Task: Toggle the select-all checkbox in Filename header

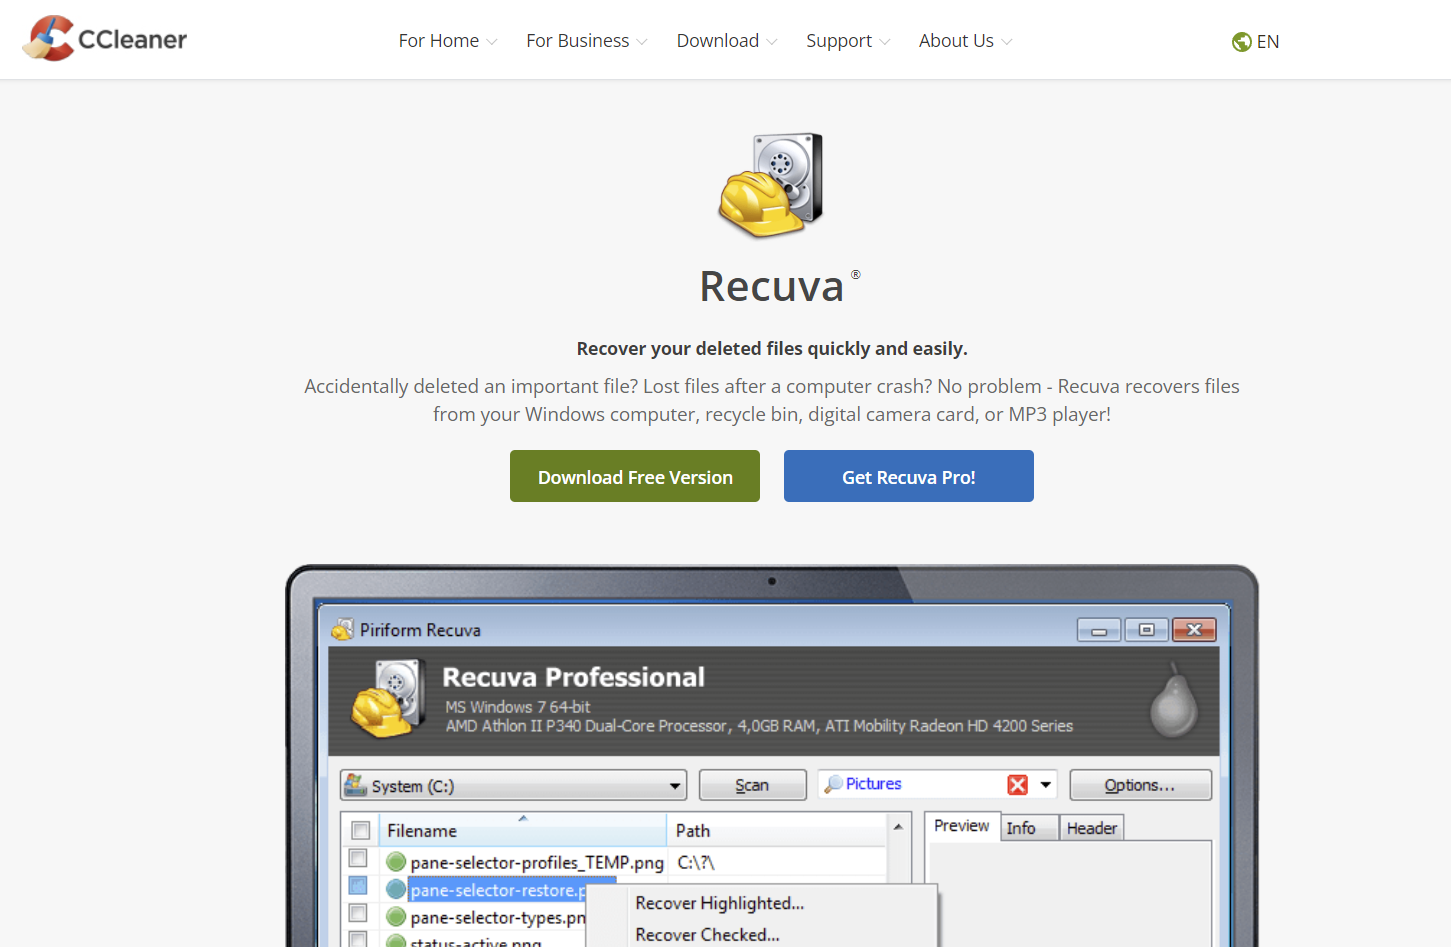Action: click(361, 831)
